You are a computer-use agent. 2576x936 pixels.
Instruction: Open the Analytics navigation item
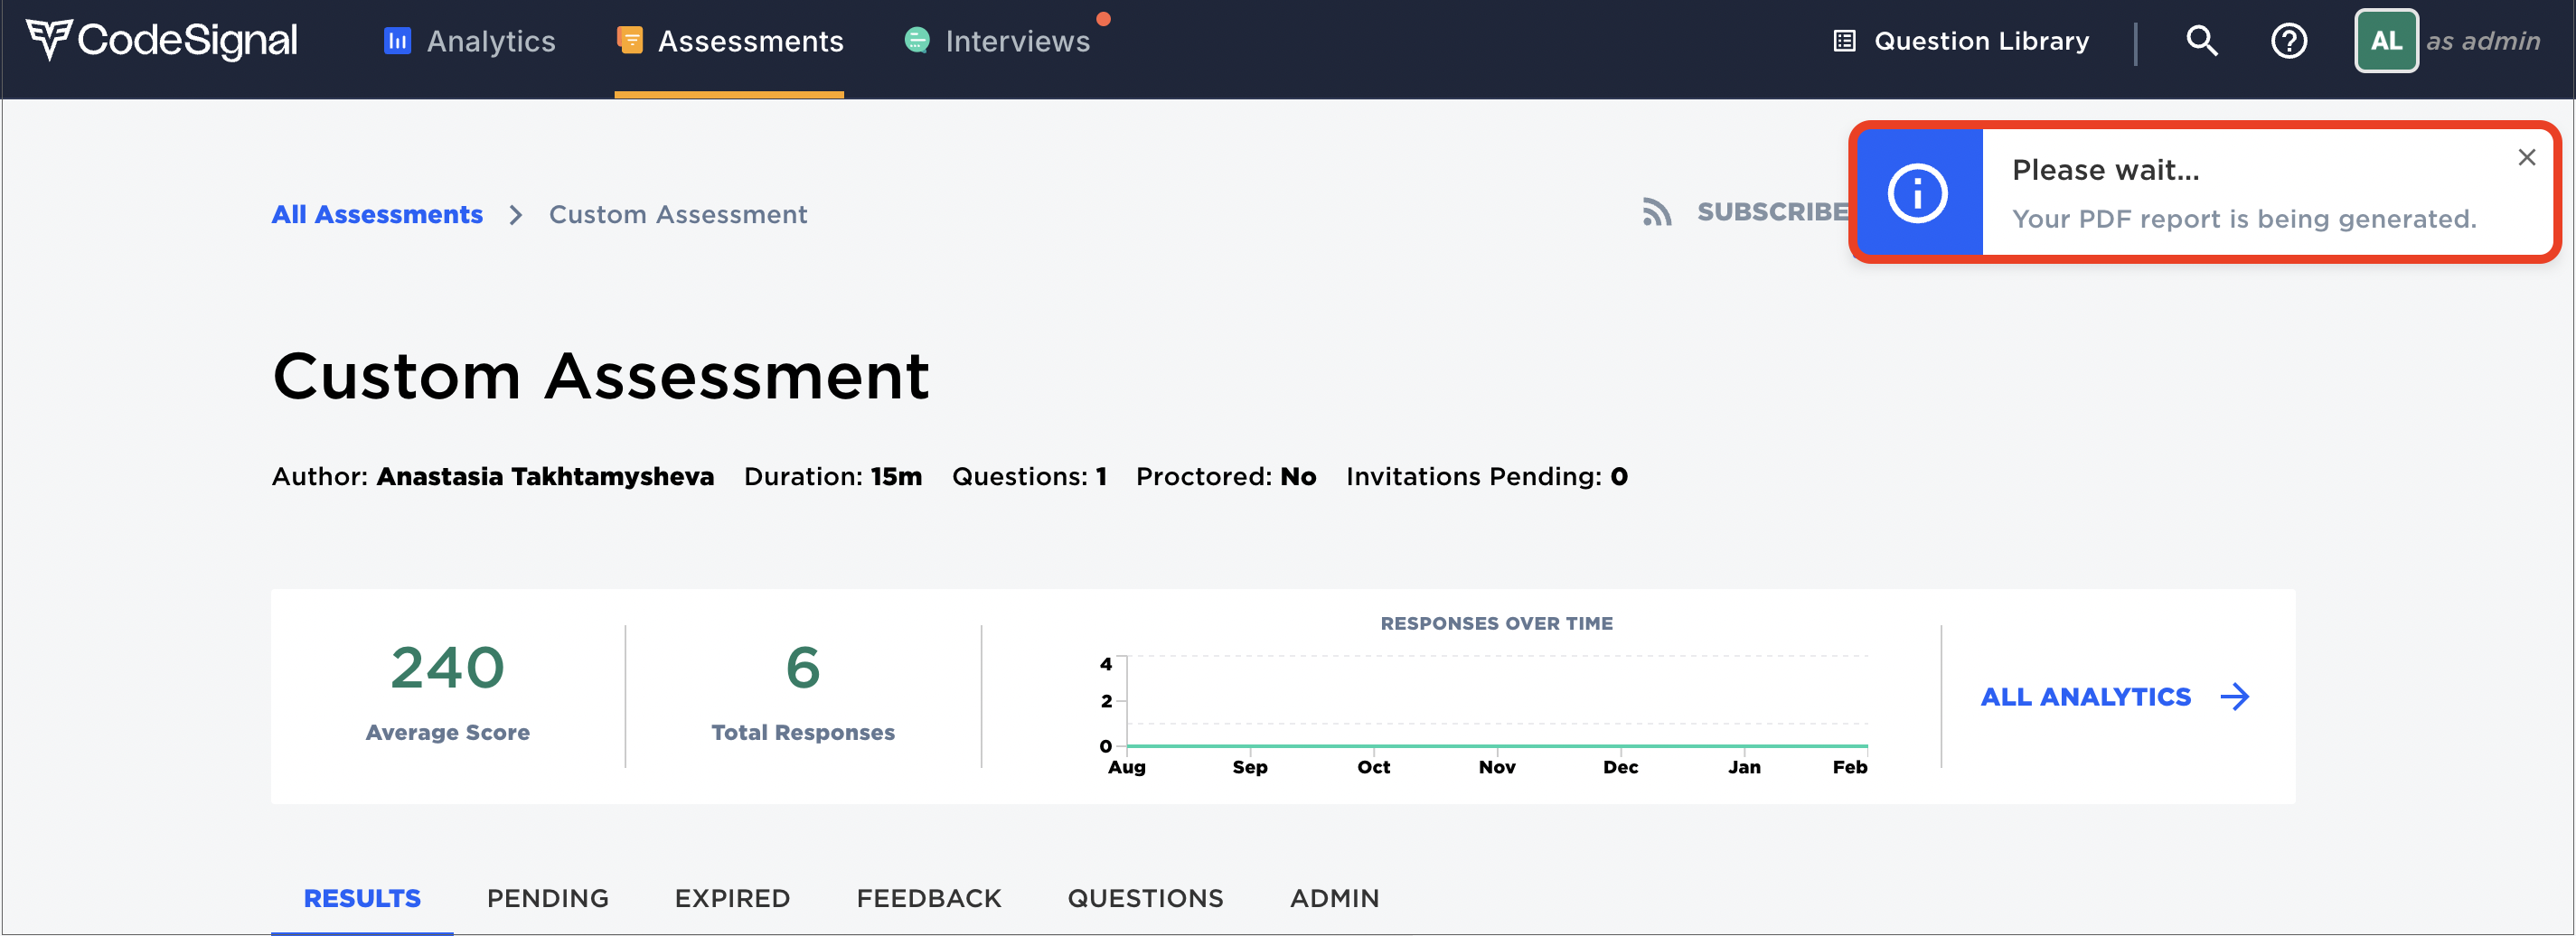[x=469, y=41]
